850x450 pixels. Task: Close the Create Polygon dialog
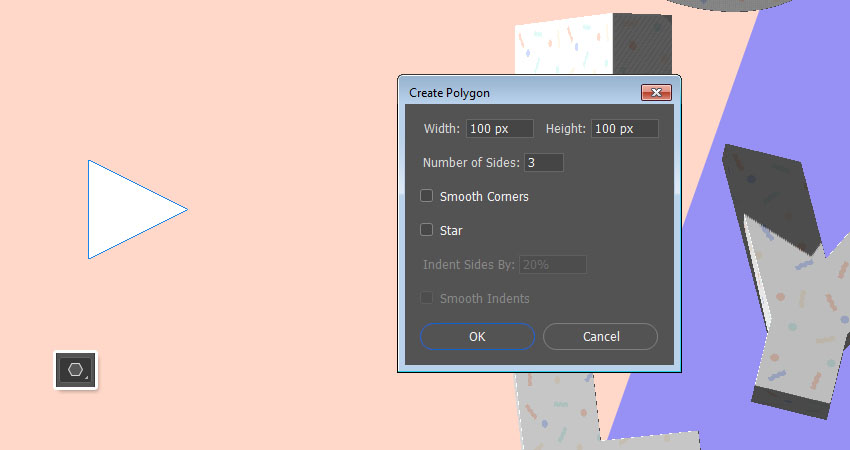coord(656,92)
